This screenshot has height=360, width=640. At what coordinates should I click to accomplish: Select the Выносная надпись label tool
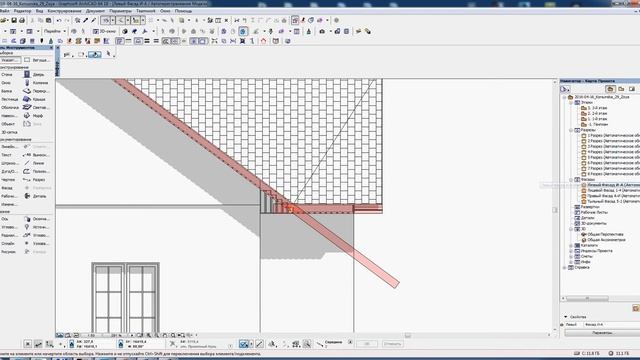pos(36,155)
